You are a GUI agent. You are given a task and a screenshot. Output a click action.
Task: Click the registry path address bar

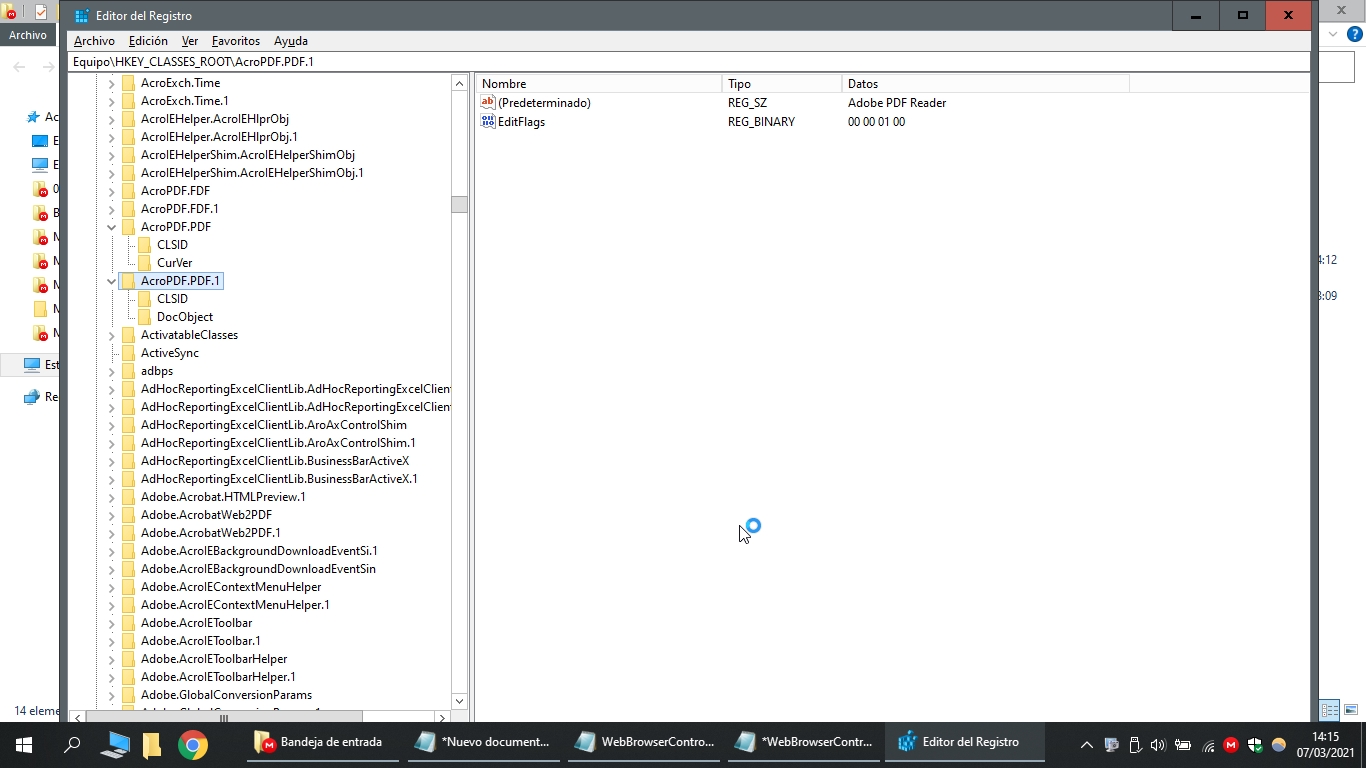689,62
